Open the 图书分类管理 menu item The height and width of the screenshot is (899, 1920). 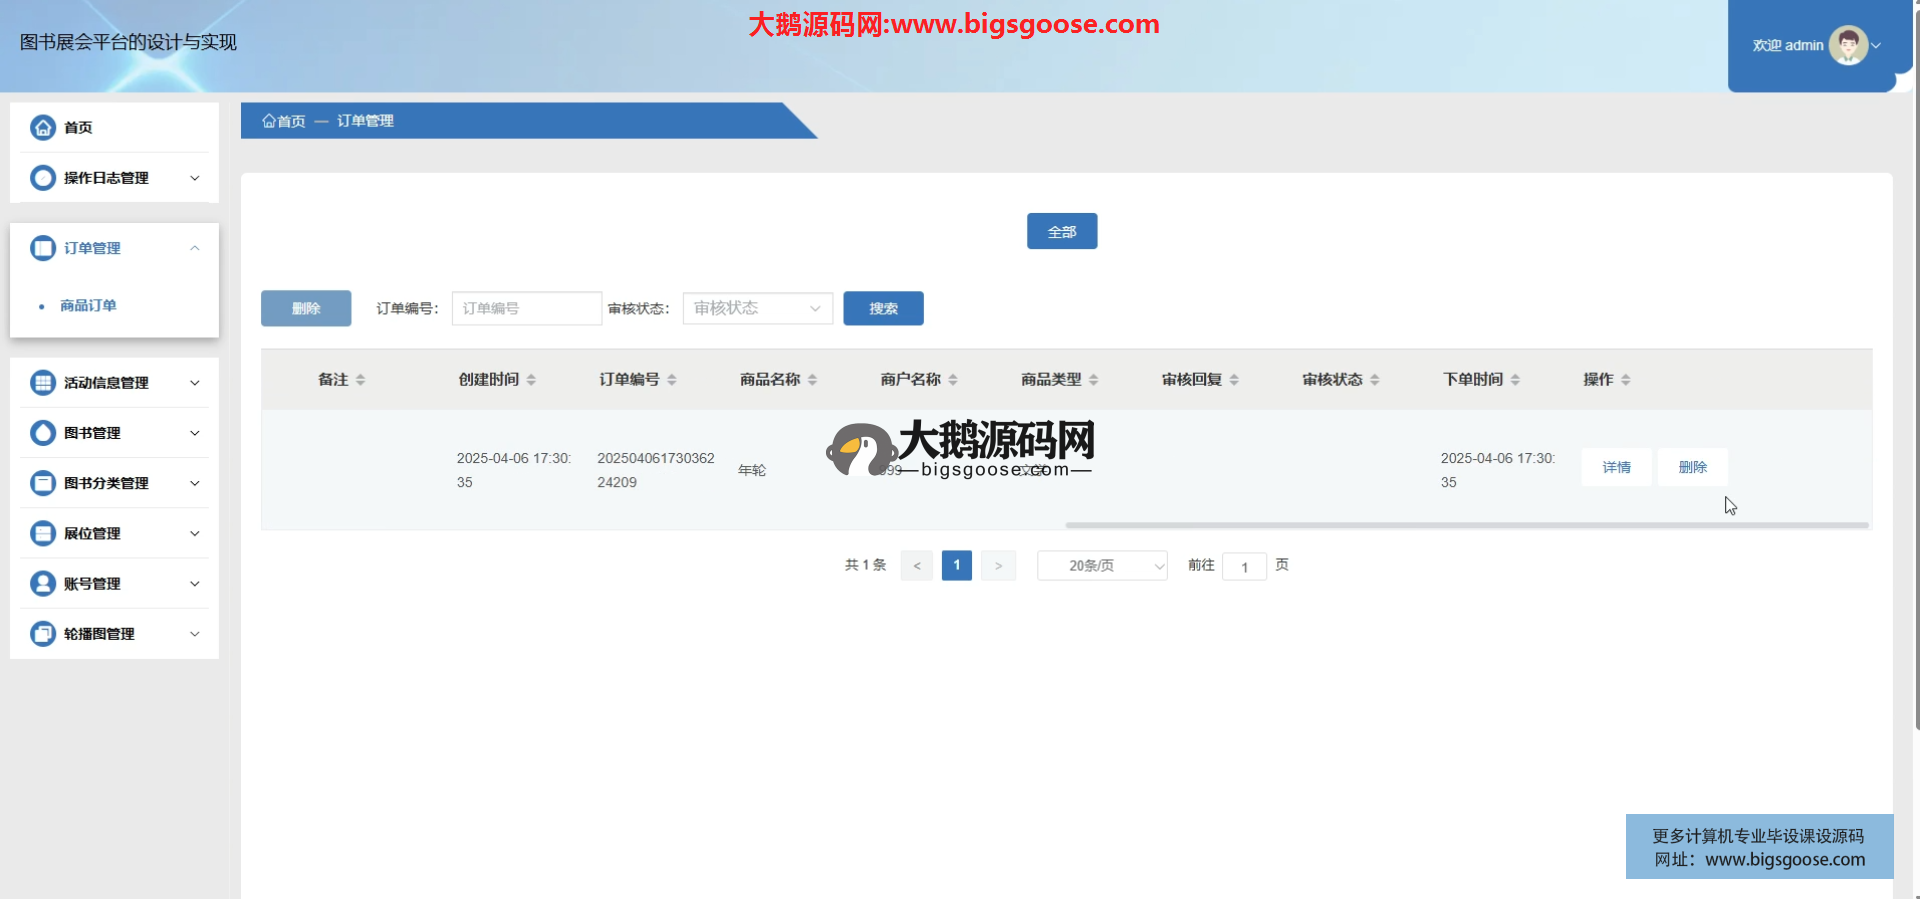pyautogui.click(x=106, y=483)
